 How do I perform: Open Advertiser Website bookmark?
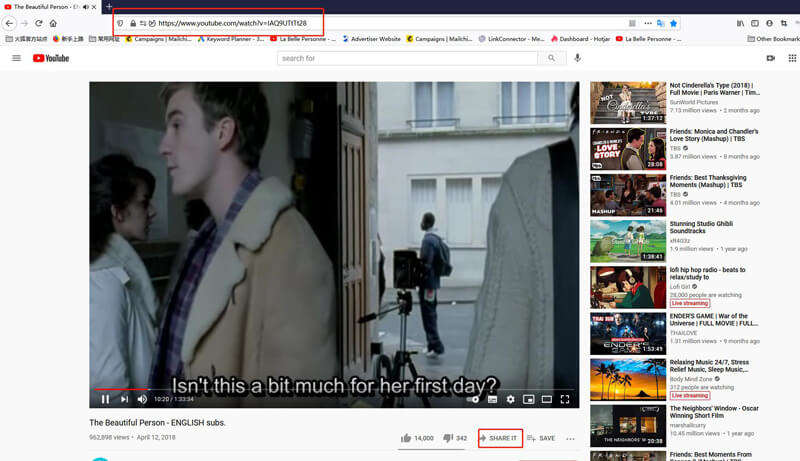[371, 39]
